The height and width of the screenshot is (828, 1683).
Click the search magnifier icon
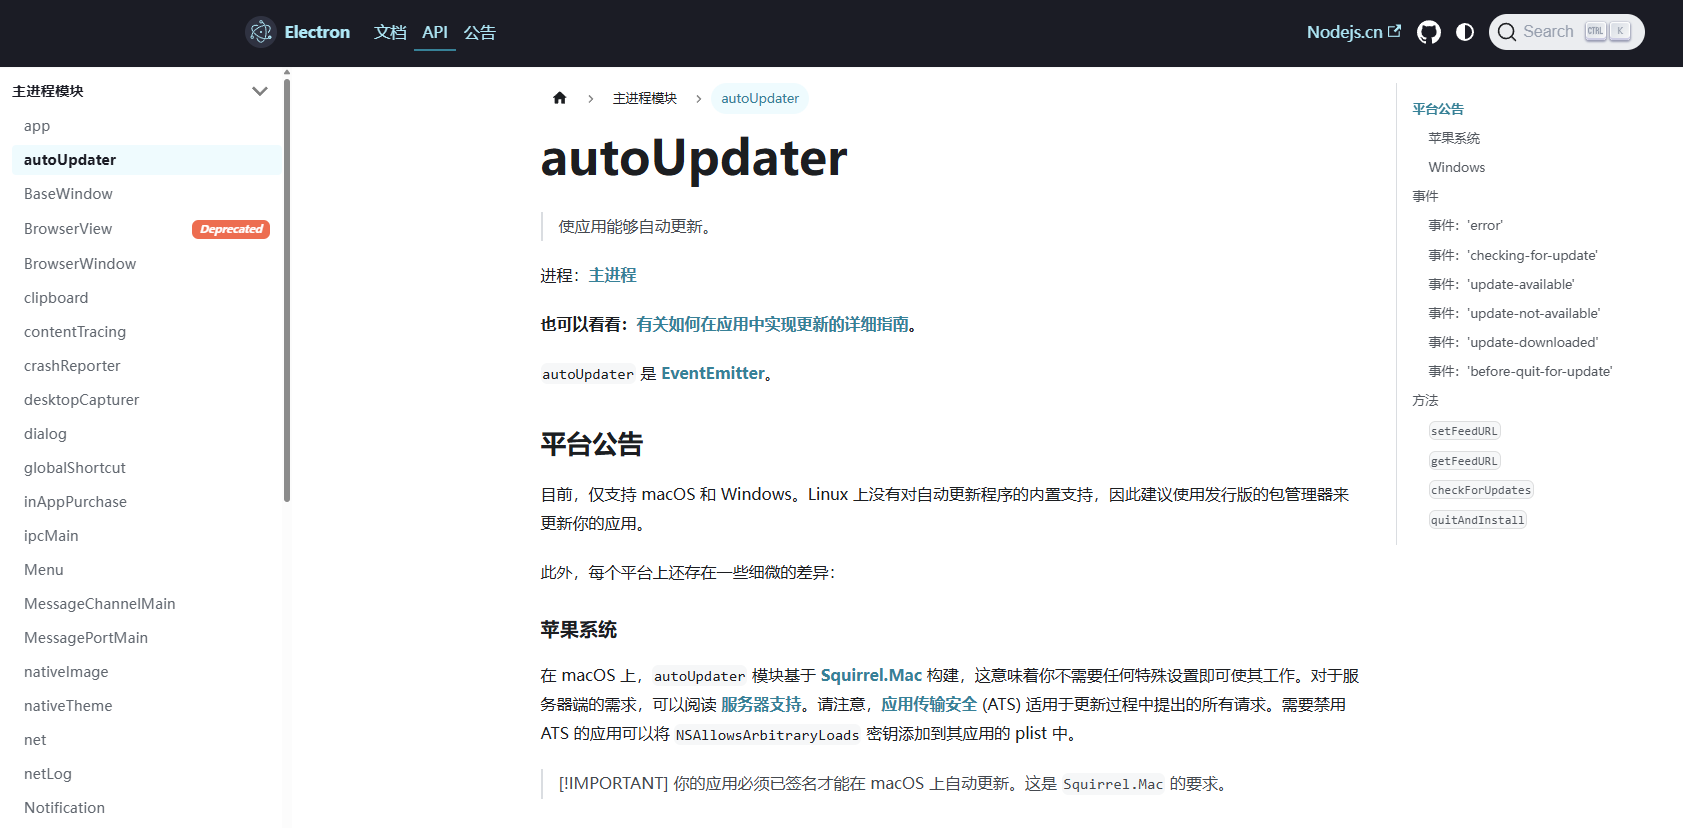[x=1507, y=32]
